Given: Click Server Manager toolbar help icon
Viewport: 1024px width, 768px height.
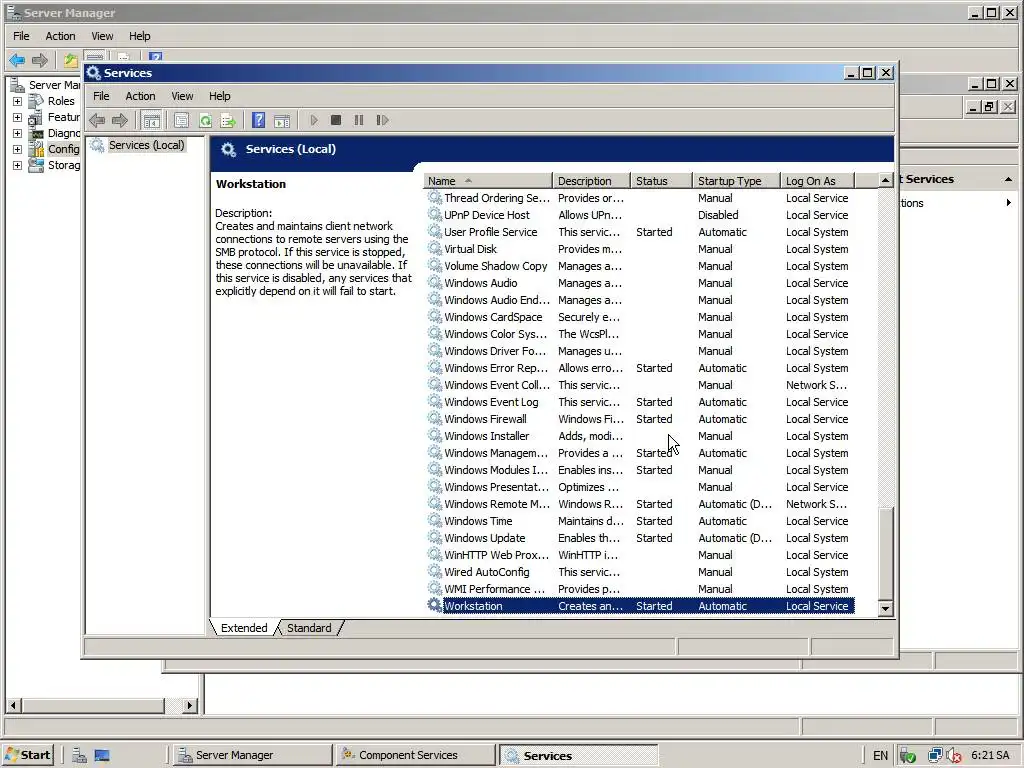Looking at the screenshot, I should (155, 57).
